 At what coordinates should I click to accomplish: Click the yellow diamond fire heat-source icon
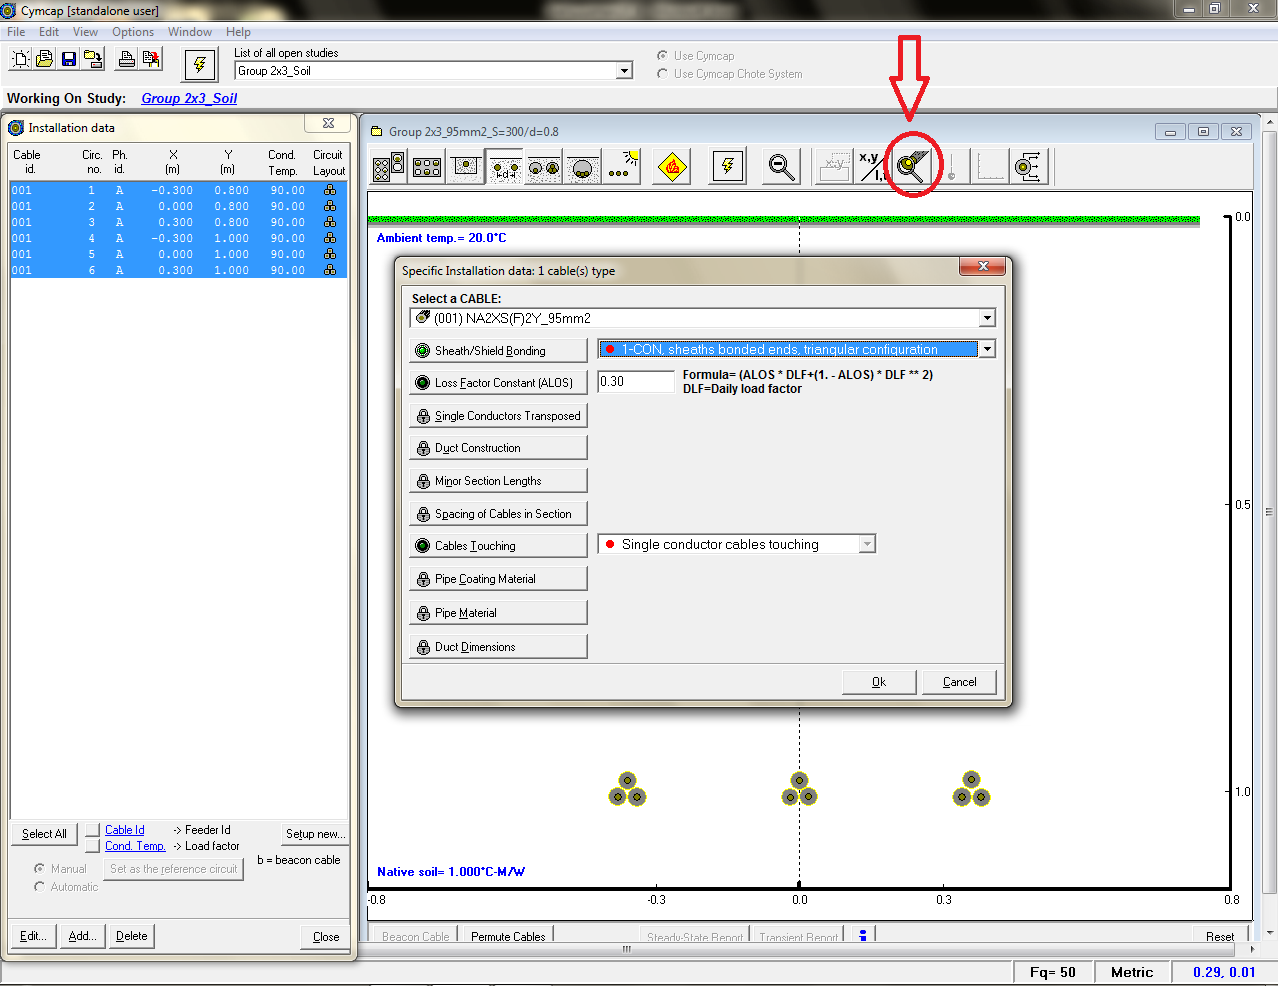(x=673, y=167)
